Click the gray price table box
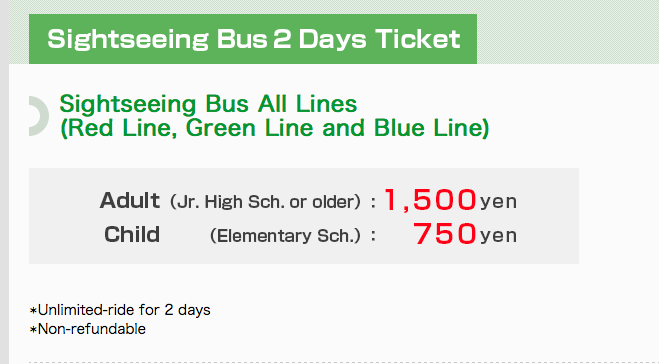This screenshot has height=364, width=659. [304, 216]
